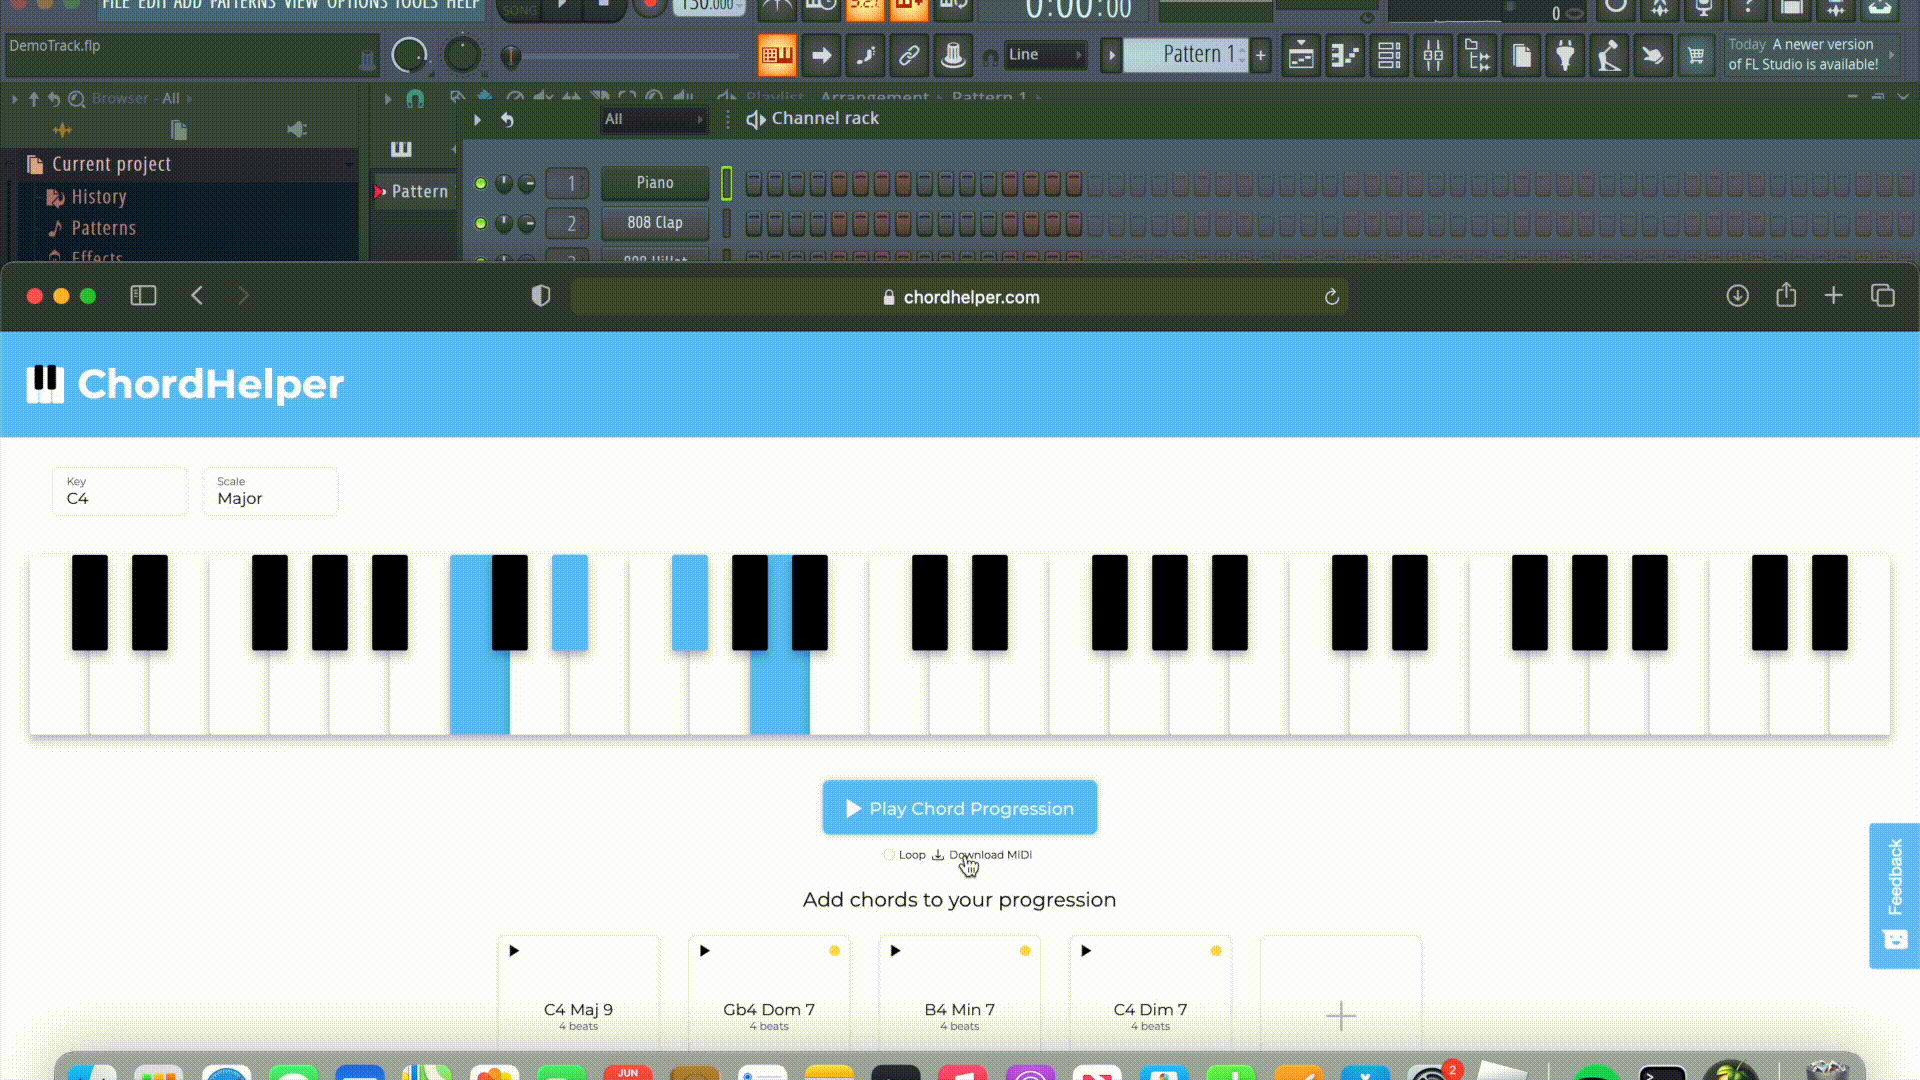Click the Download MIDI link
Viewport: 1920px width, 1080px height.
tap(982, 855)
